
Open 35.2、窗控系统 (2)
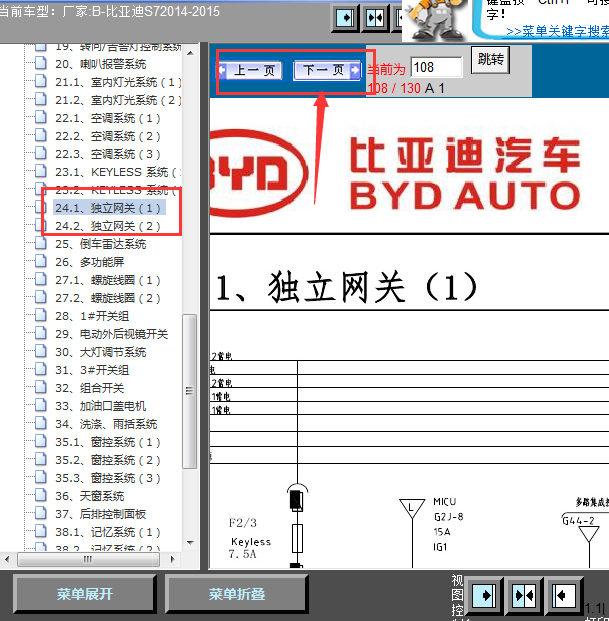click(108, 460)
